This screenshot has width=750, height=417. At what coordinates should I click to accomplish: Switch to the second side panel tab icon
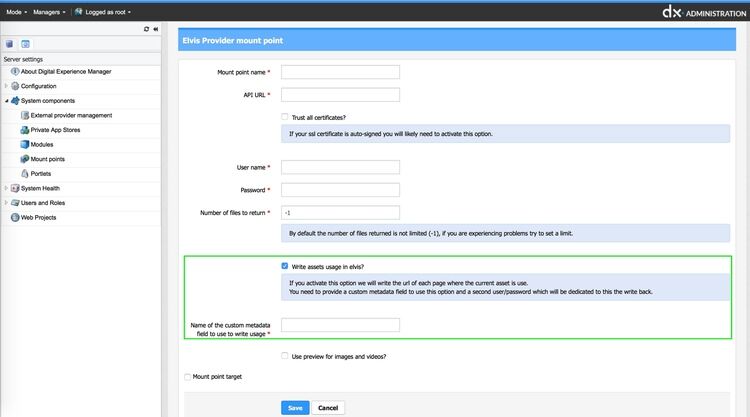pyautogui.click(x=25, y=44)
